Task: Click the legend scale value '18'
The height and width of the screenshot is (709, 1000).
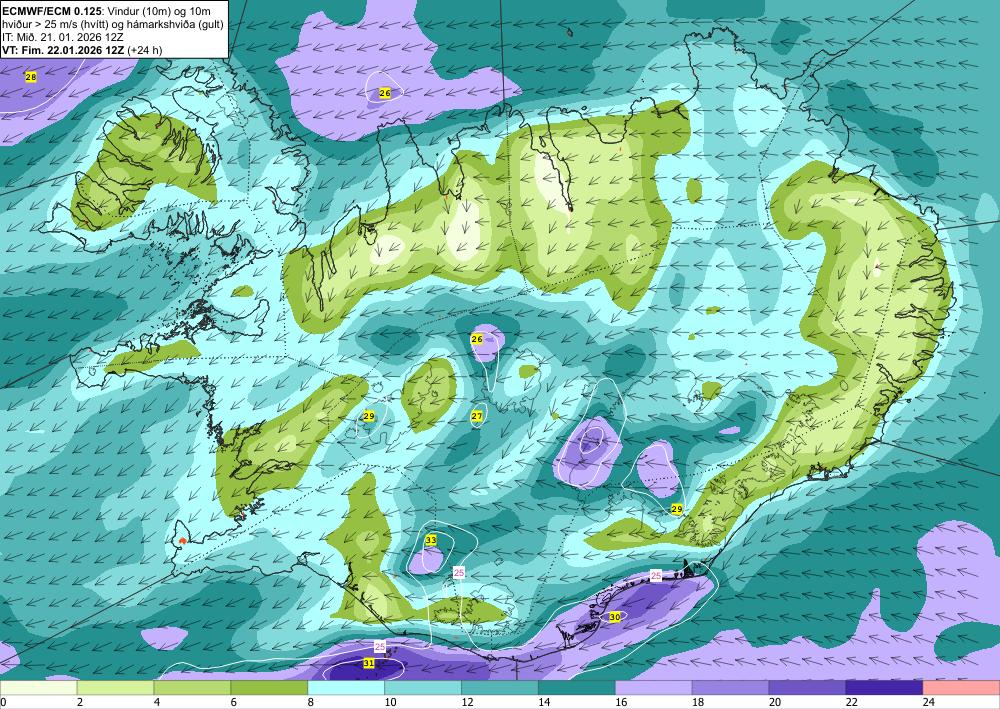Action: 698,702
